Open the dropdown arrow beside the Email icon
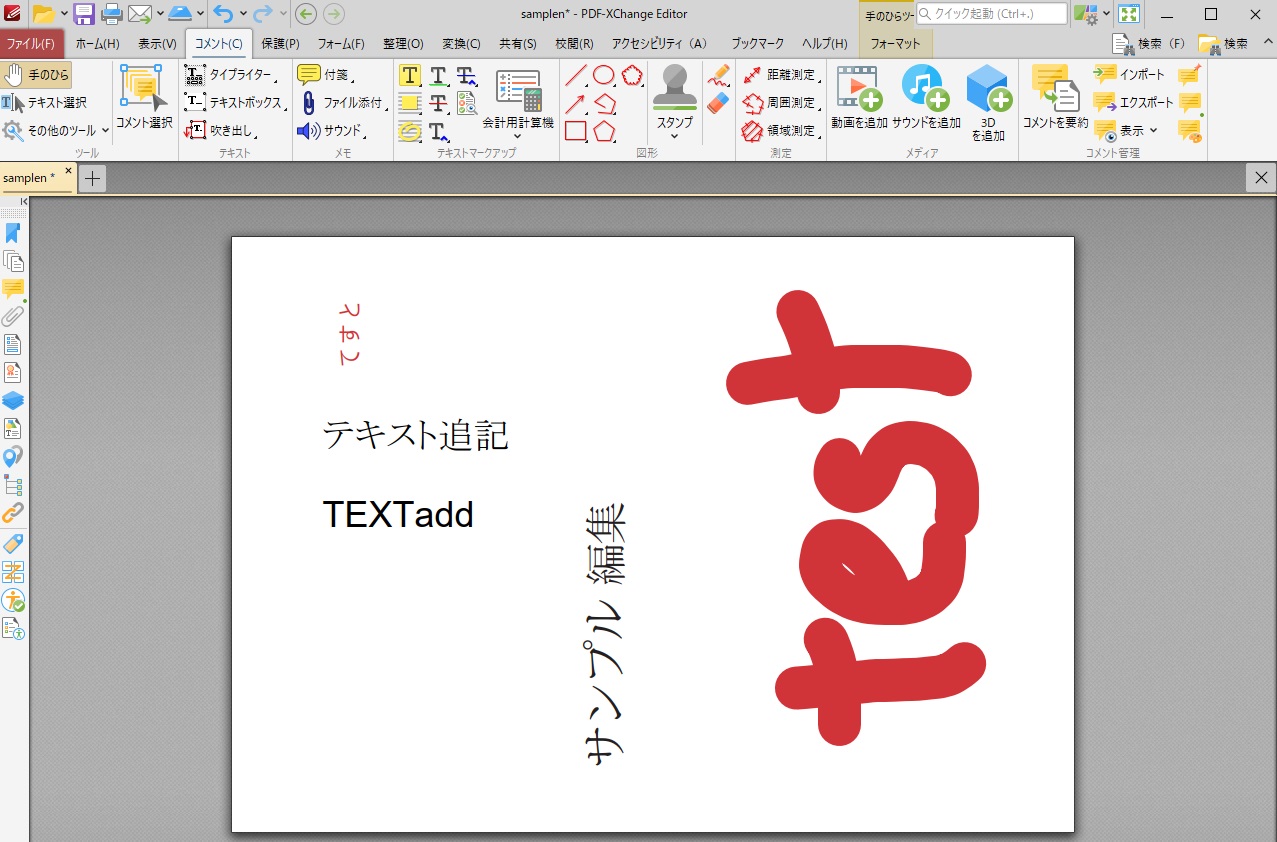 159,14
